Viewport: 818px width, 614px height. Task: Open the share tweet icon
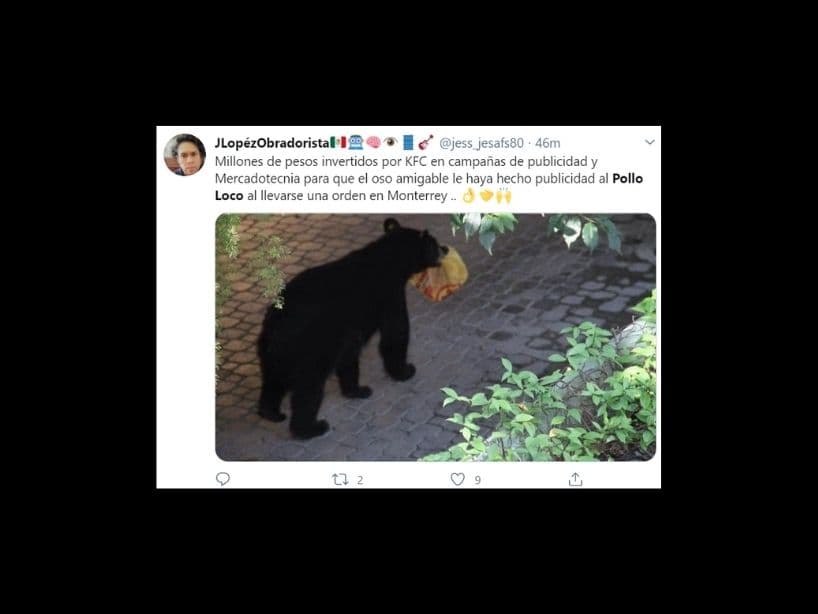(x=575, y=479)
